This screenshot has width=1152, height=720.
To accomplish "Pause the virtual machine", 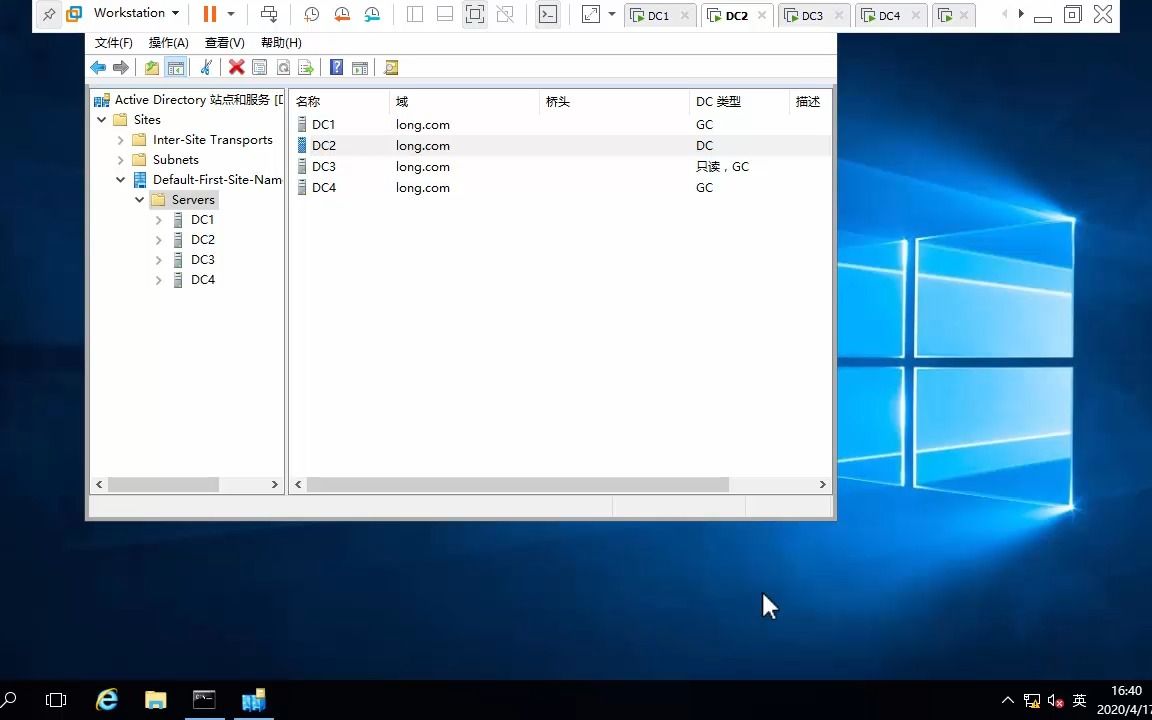I will click(209, 13).
